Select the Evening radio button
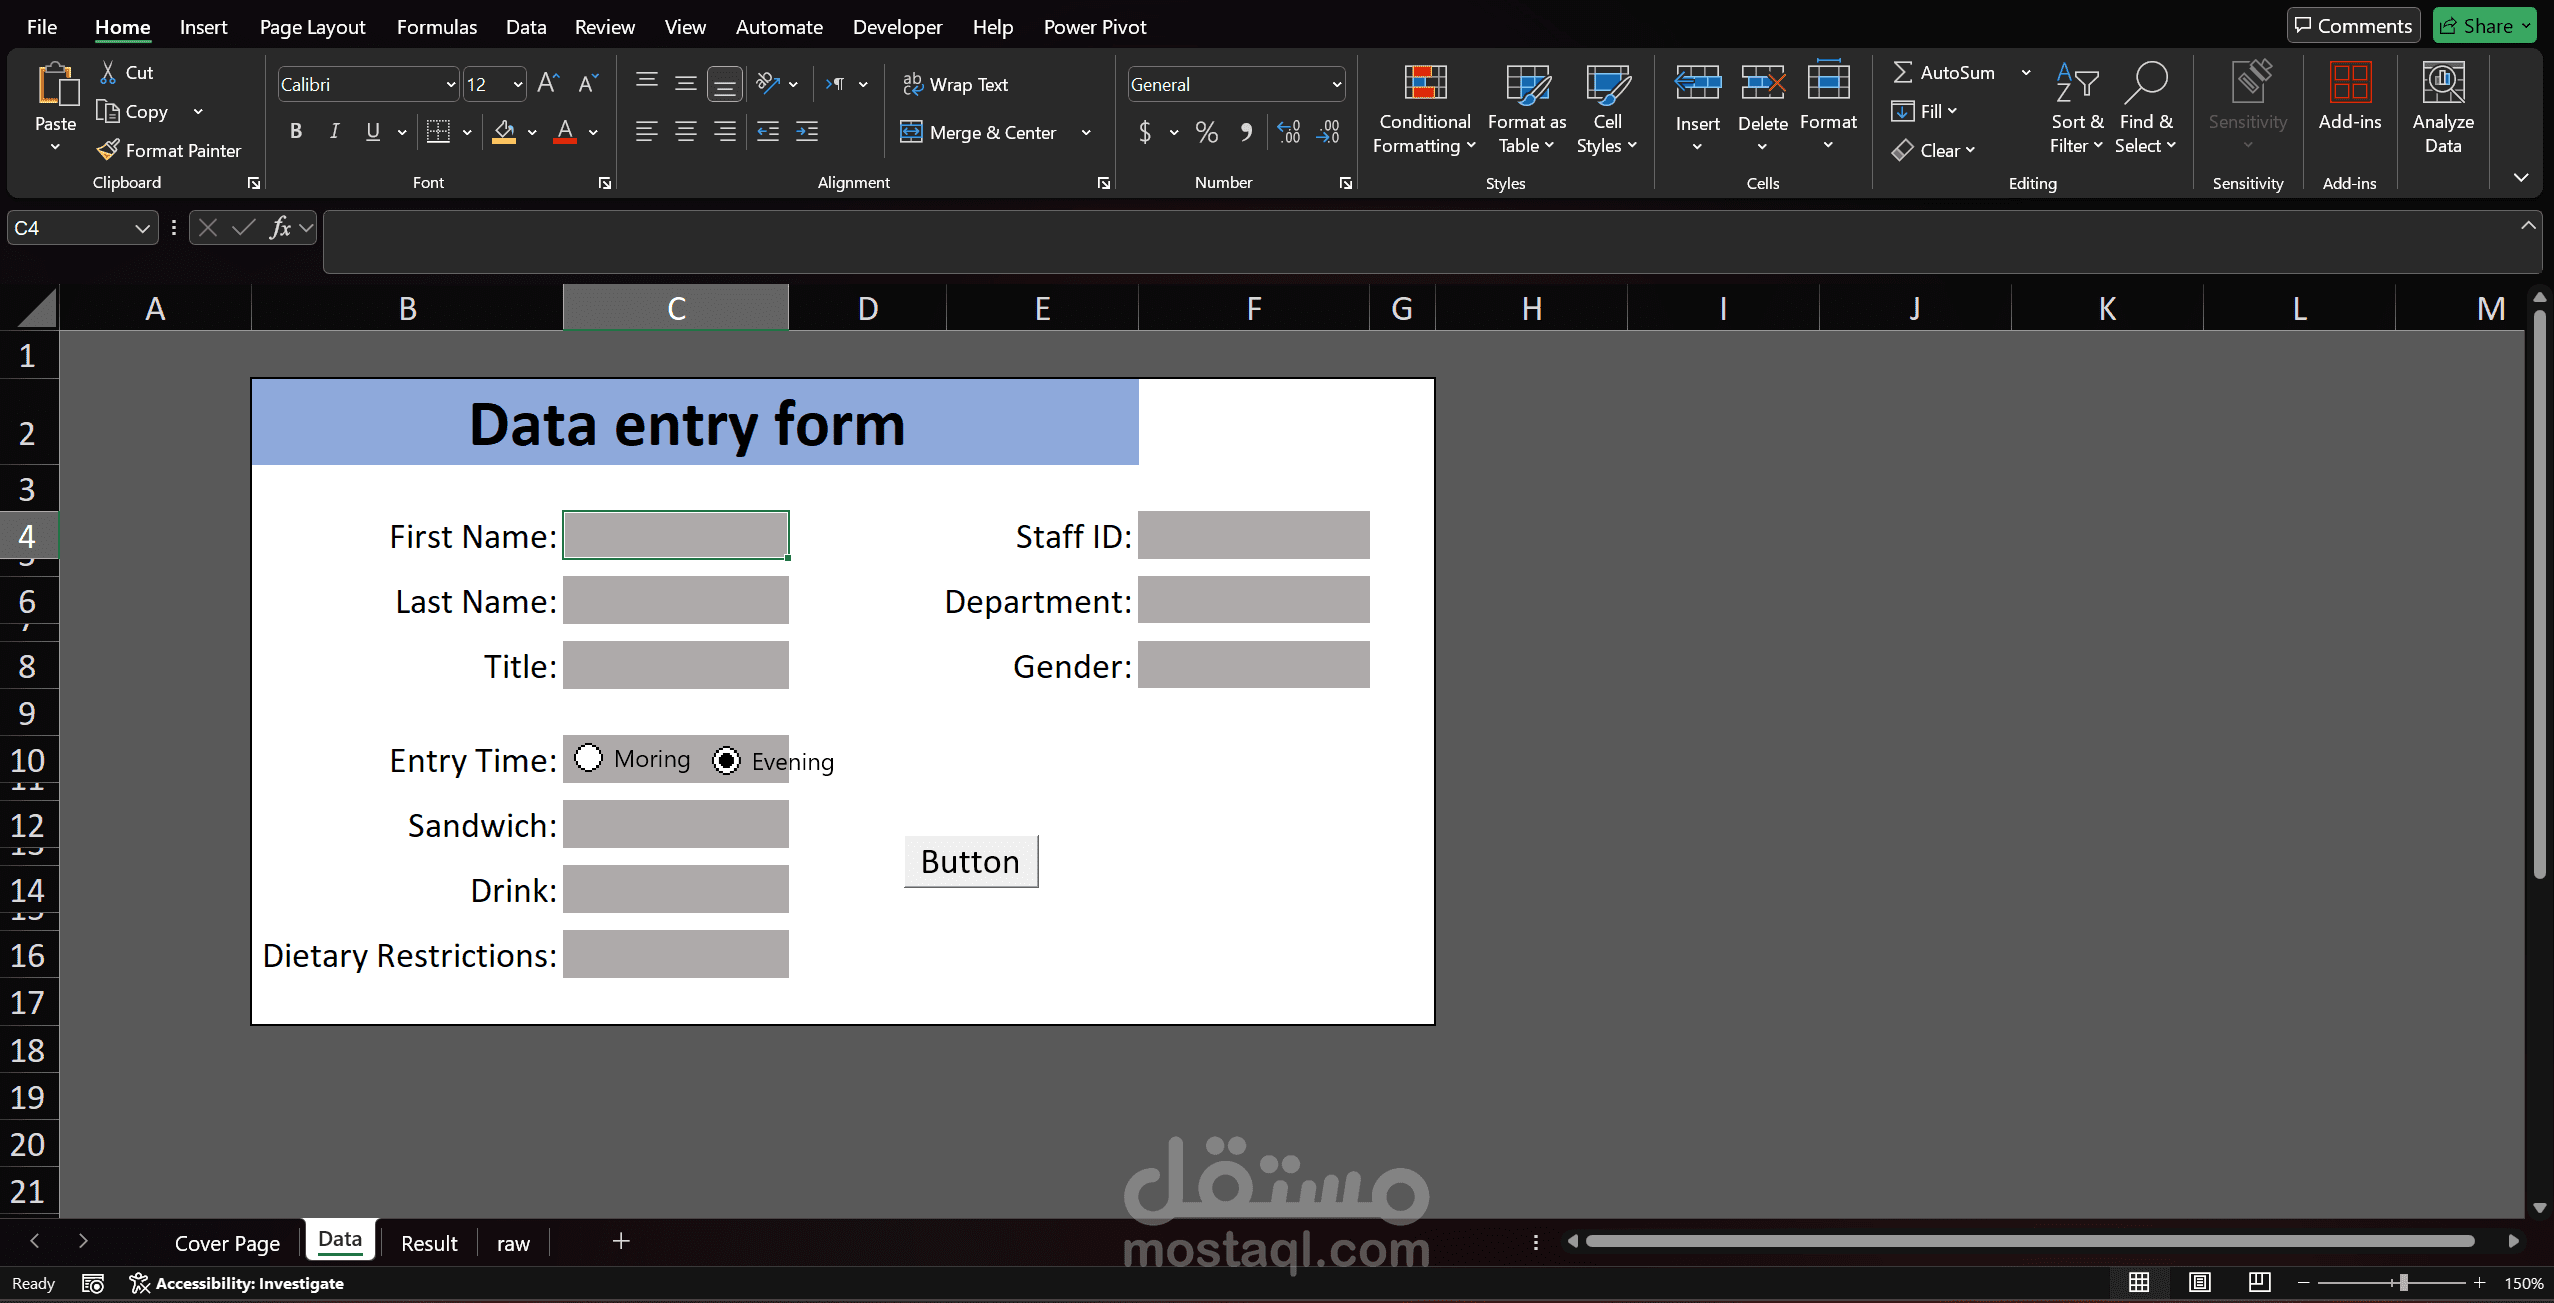 tap(726, 761)
